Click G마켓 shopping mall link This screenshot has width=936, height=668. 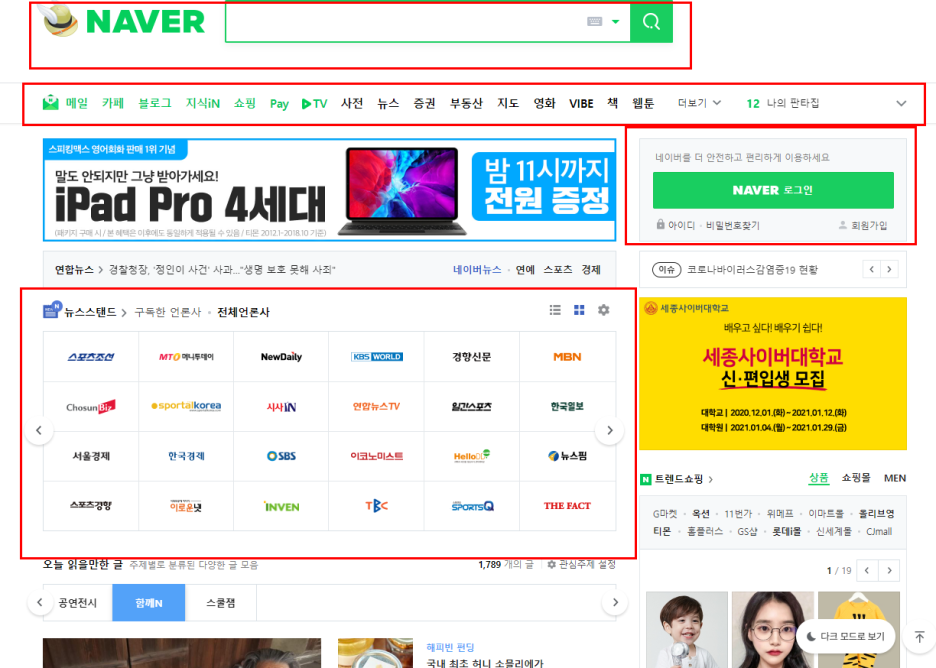[664, 513]
